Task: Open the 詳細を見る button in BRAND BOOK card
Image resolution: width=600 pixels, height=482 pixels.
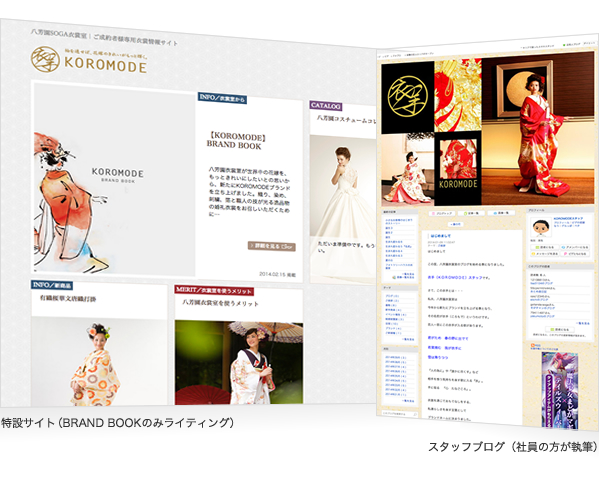Action: 272,246
